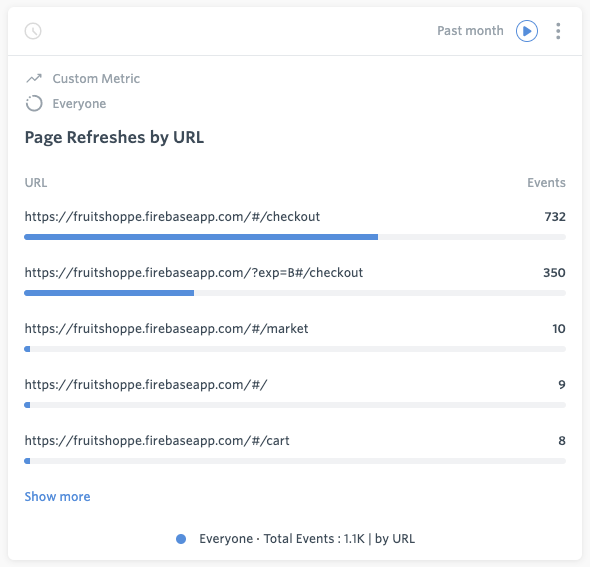
Task: Click the Everyone segment circle icon
Action: [34, 103]
